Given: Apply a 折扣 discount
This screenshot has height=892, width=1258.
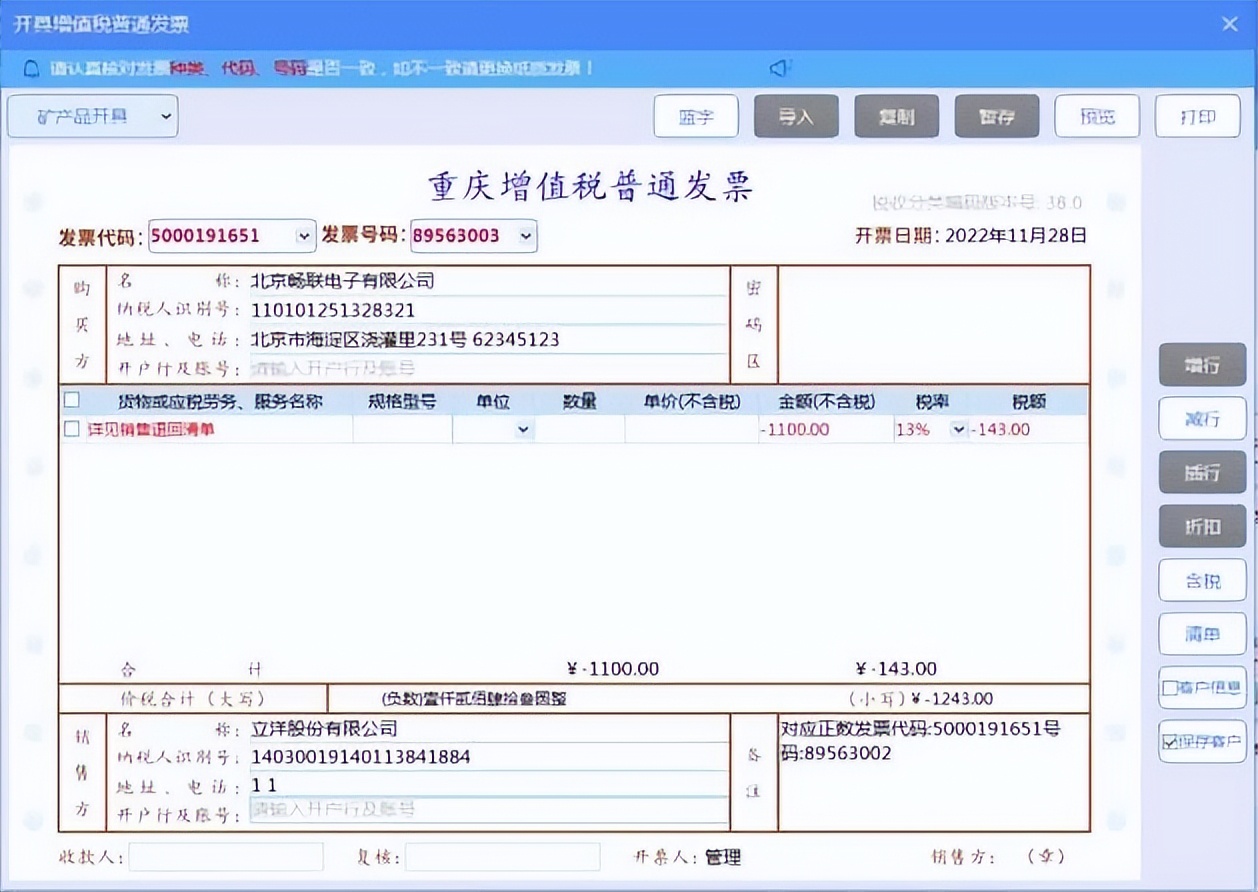Looking at the screenshot, I should [x=1202, y=526].
